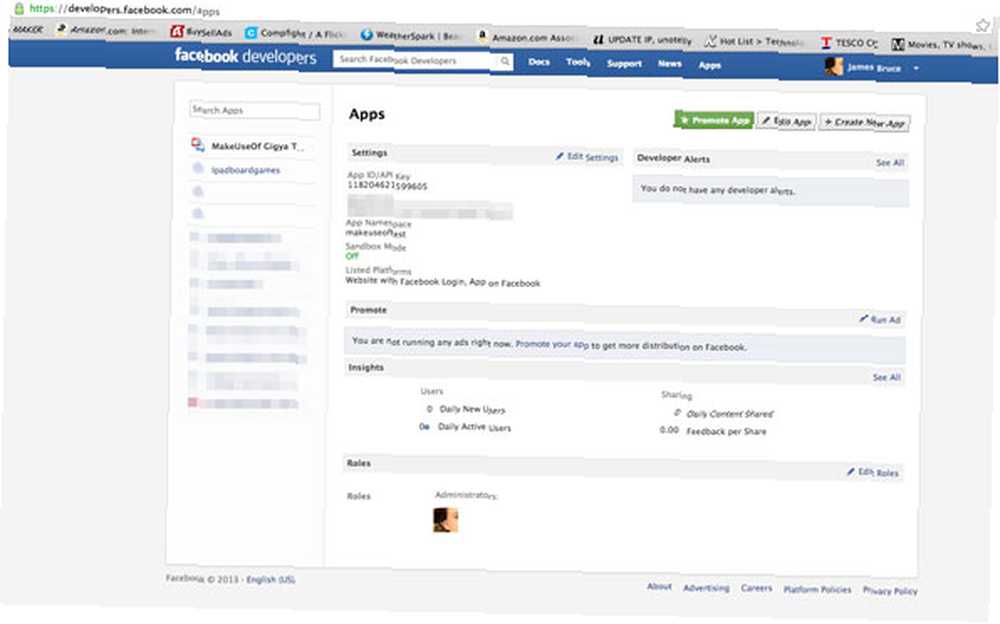Open the Movies, TV shows bookmark
Image resolution: width=1000 pixels, height=624 pixels.
[943, 45]
